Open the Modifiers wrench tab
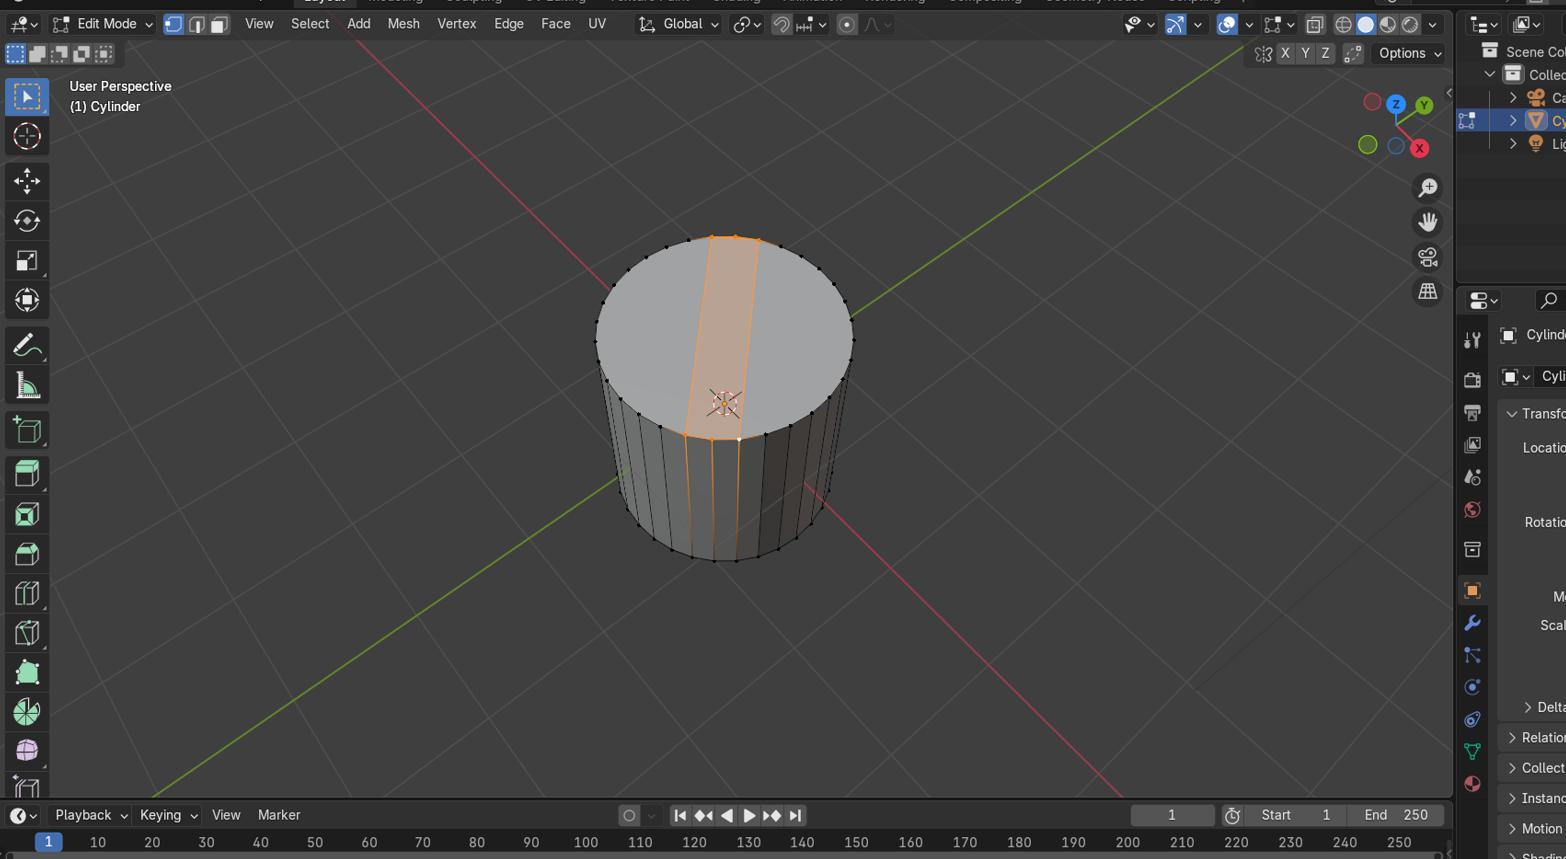Viewport: 1566px width, 859px height. pyautogui.click(x=1472, y=623)
